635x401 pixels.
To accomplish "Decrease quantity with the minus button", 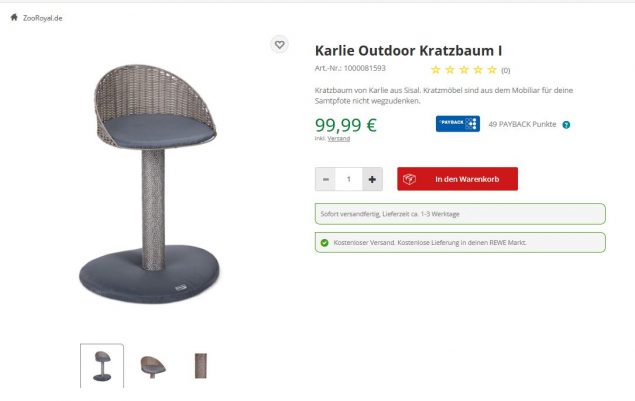I will (326, 179).
